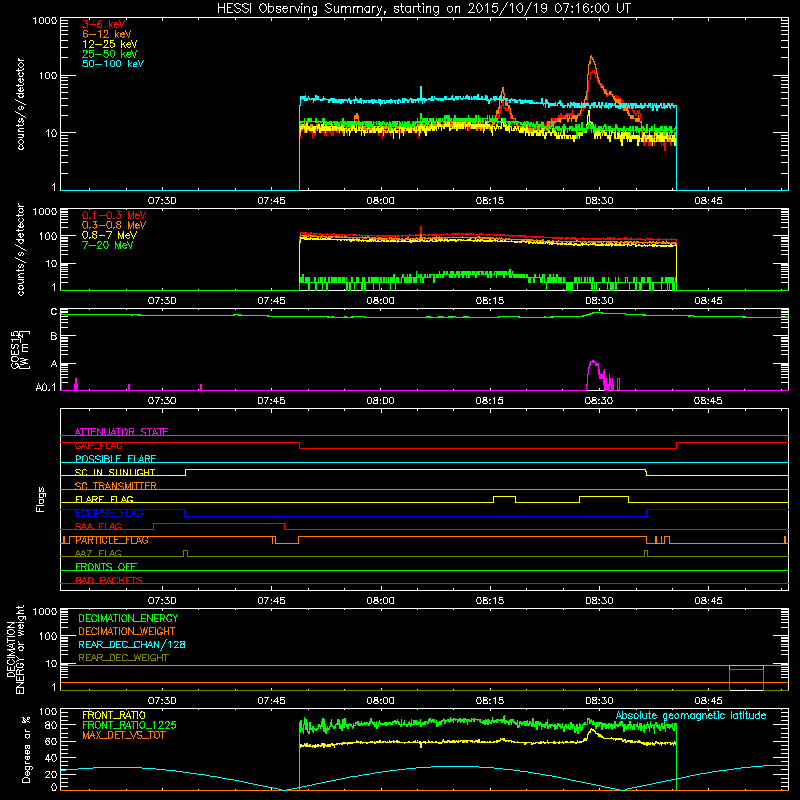The image size is (800, 800).
Task: Click the REAR_DEC_WEIGHT legend label
Action: pos(123,658)
